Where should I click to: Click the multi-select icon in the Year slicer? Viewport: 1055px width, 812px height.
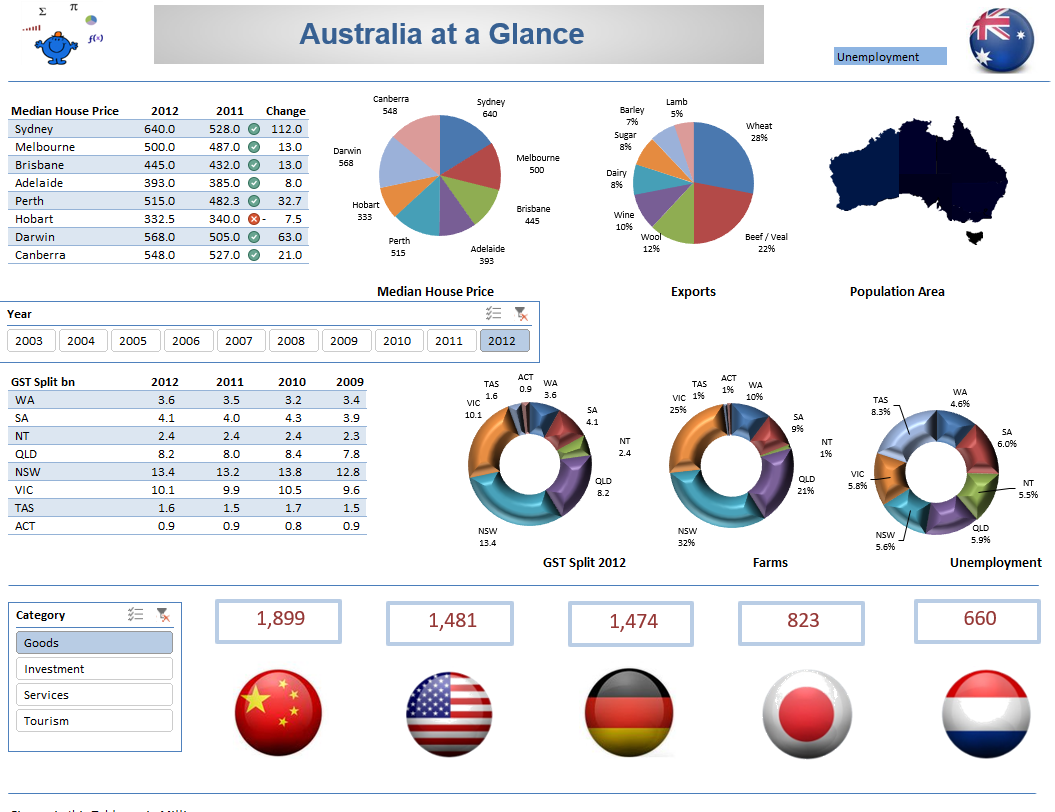[x=493, y=313]
